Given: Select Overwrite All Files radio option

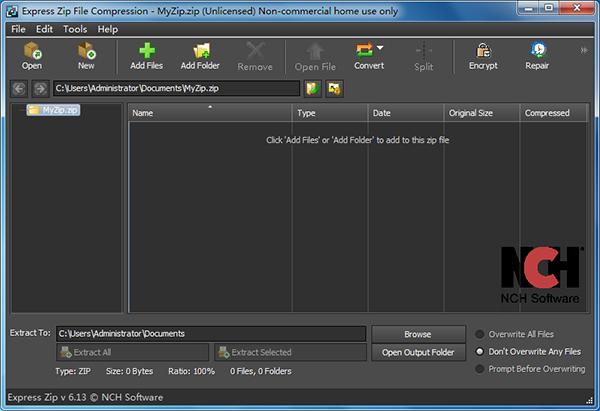Looking at the screenshot, I should (479, 334).
